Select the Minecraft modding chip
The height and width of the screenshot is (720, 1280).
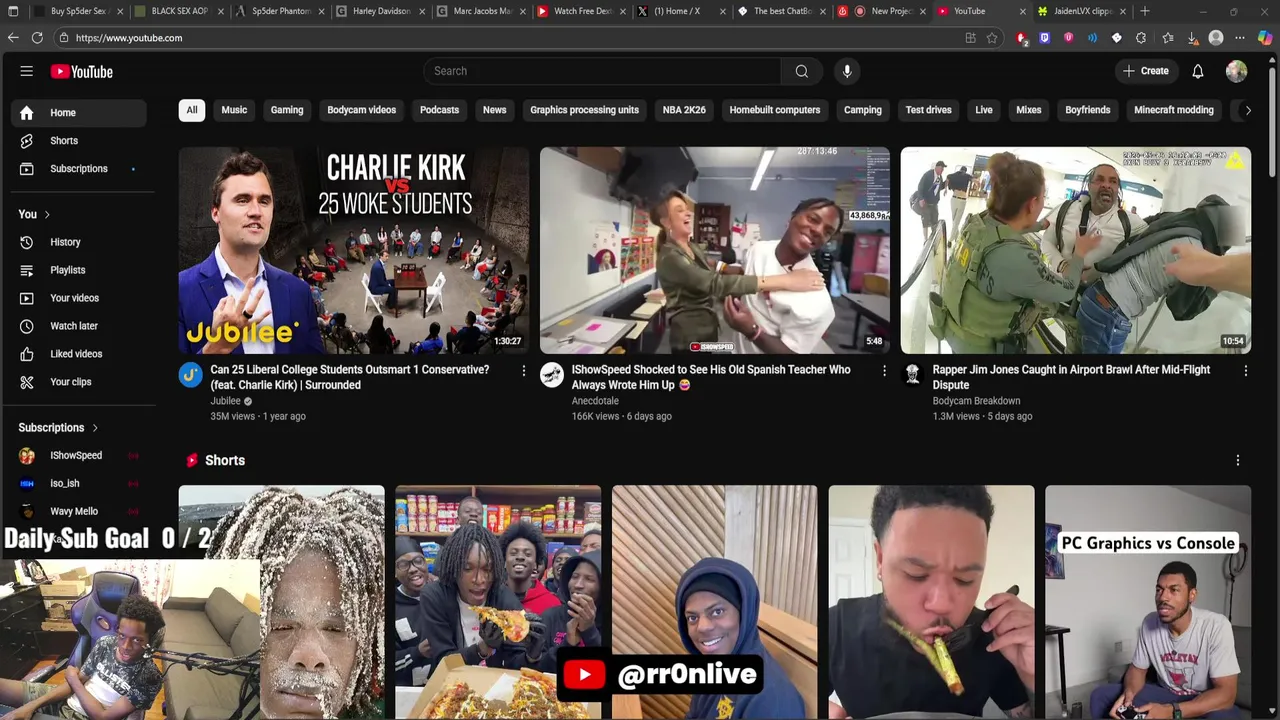(1174, 110)
